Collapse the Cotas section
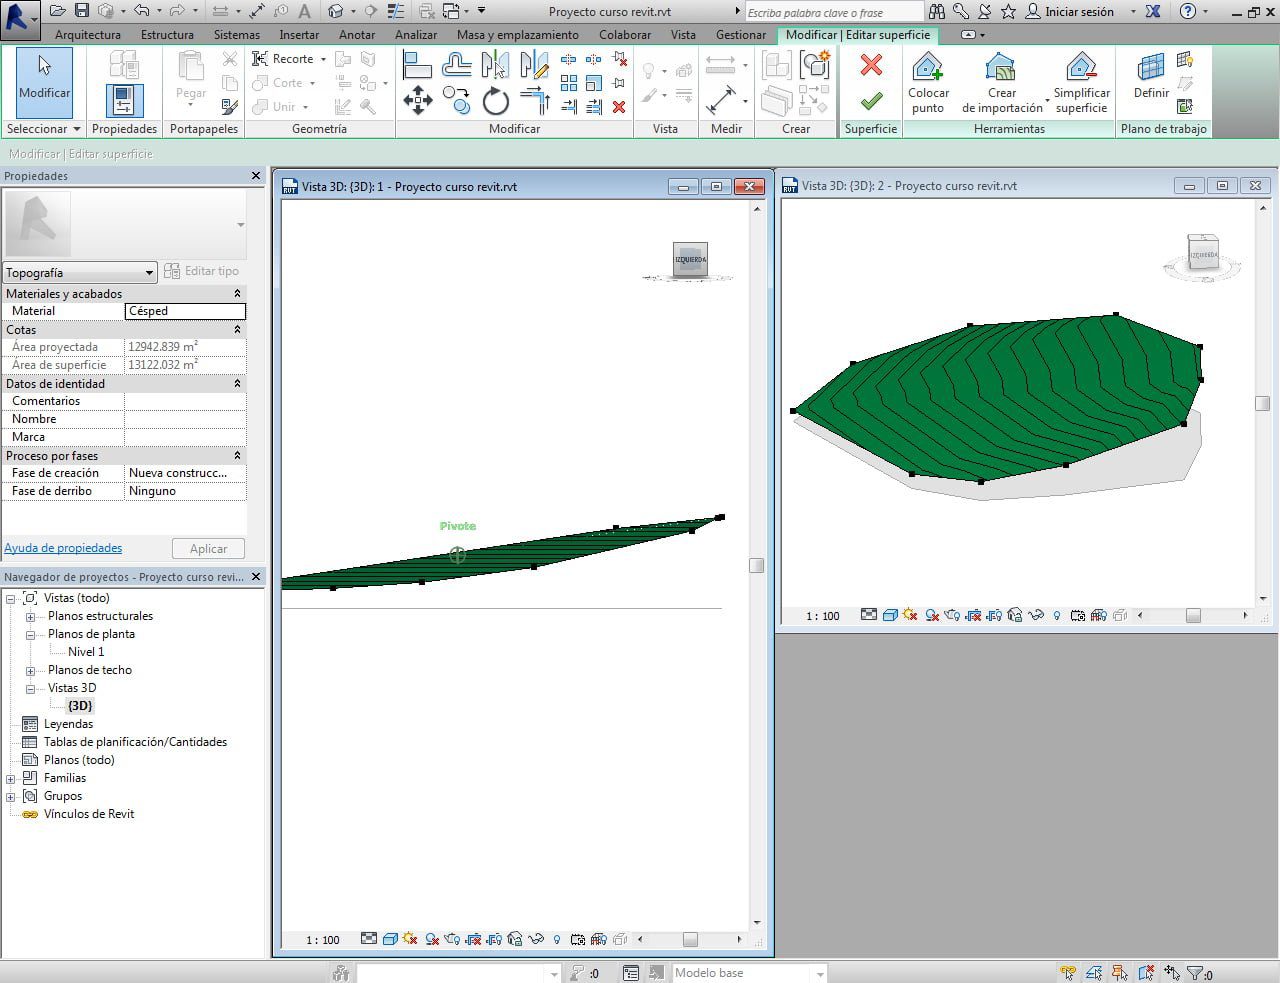This screenshot has height=983, width=1280. click(x=237, y=330)
